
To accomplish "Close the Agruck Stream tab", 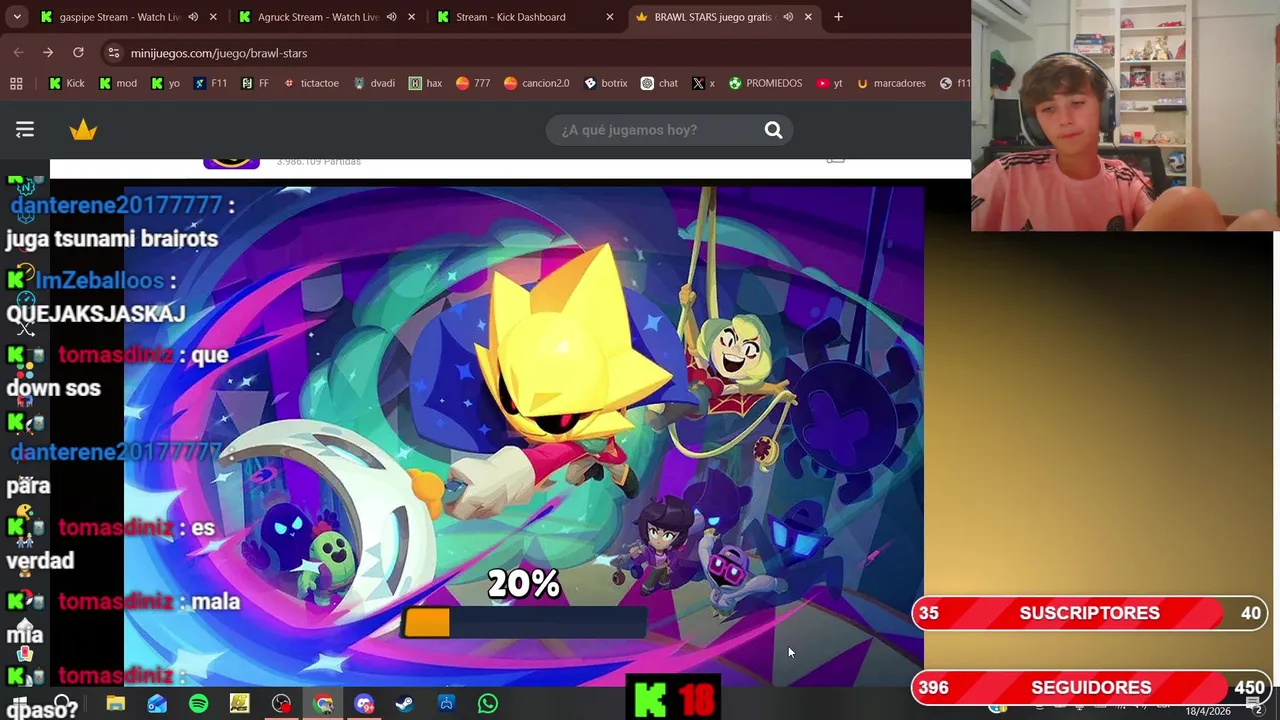I will tap(411, 17).
